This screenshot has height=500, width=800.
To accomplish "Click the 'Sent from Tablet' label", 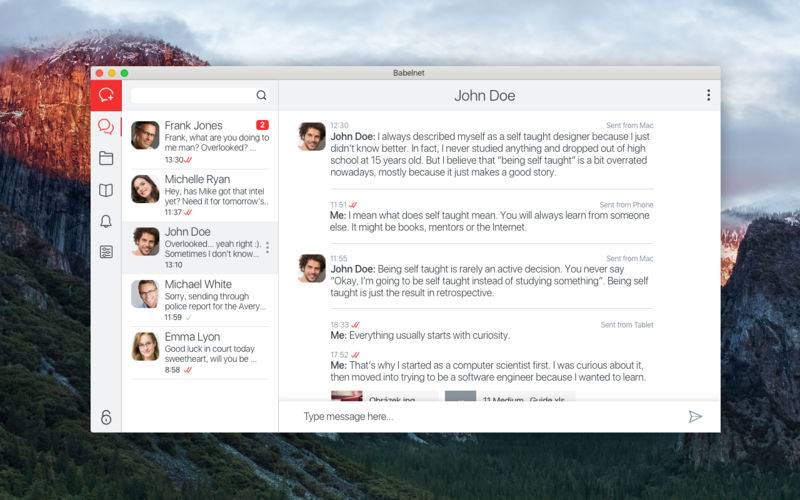I will tap(627, 324).
